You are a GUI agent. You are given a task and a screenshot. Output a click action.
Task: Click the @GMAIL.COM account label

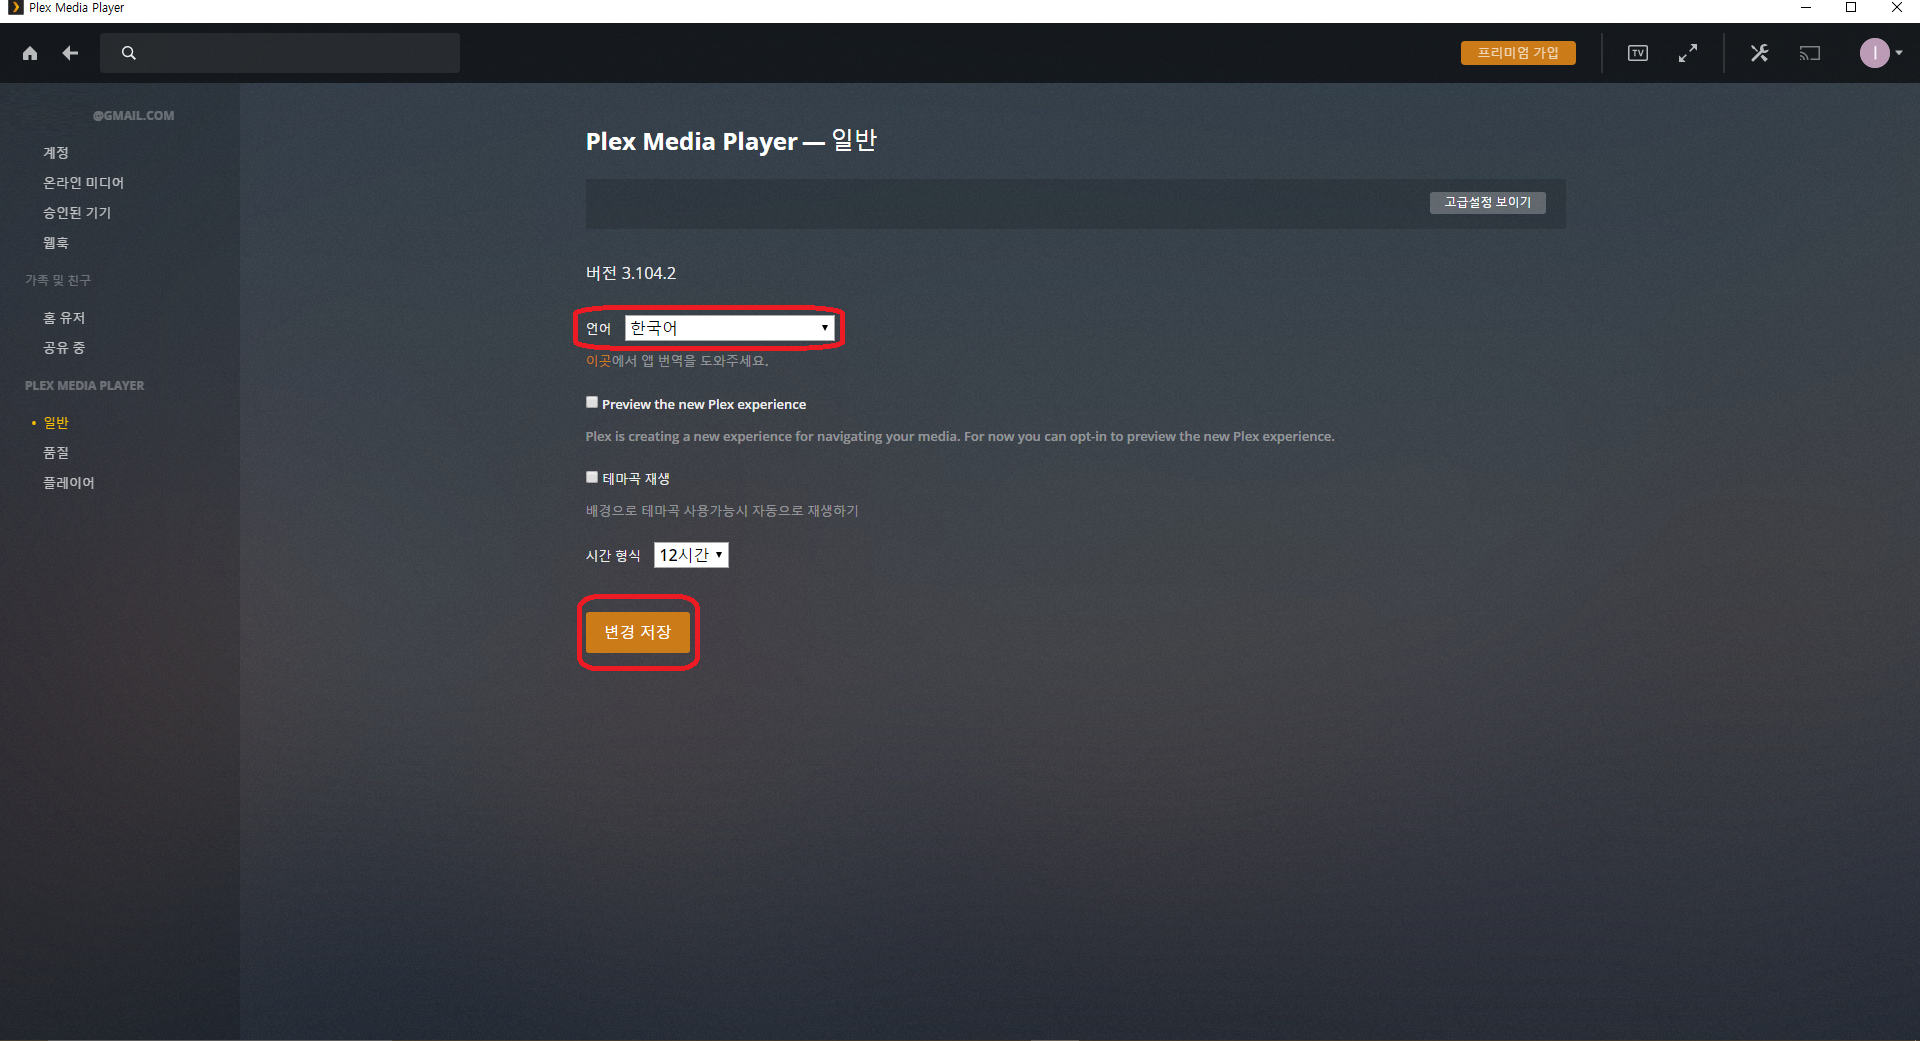[133, 116]
